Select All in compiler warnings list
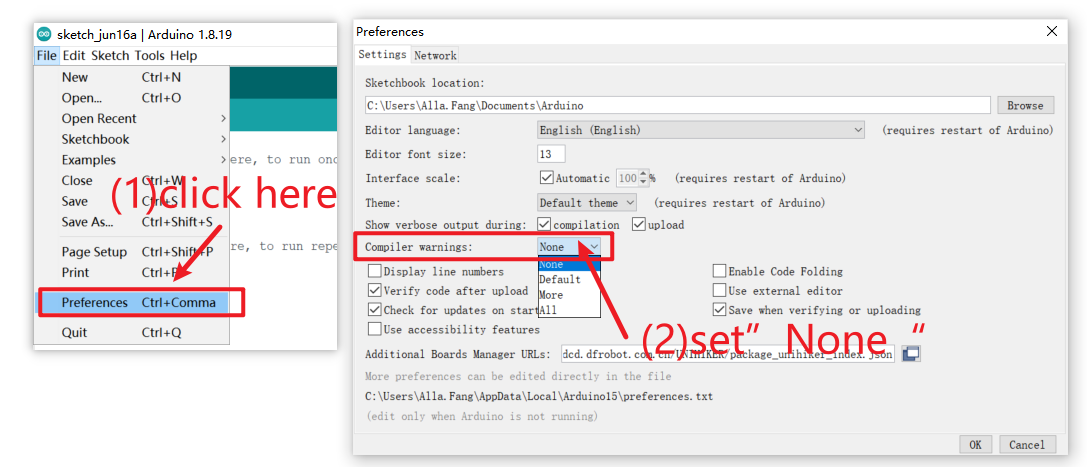Image resolution: width=1087 pixels, height=467 pixels. click(568, 310)
